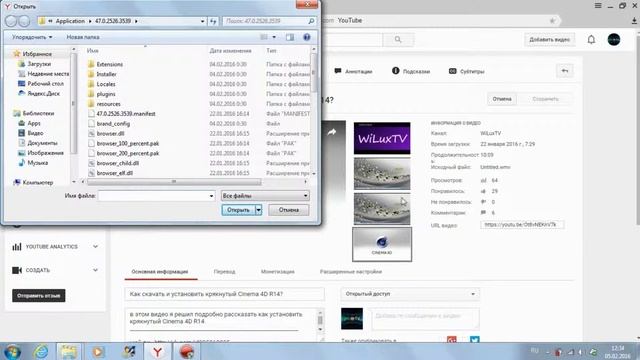
Task: Select browser.dll file
Action: (110, 133)
